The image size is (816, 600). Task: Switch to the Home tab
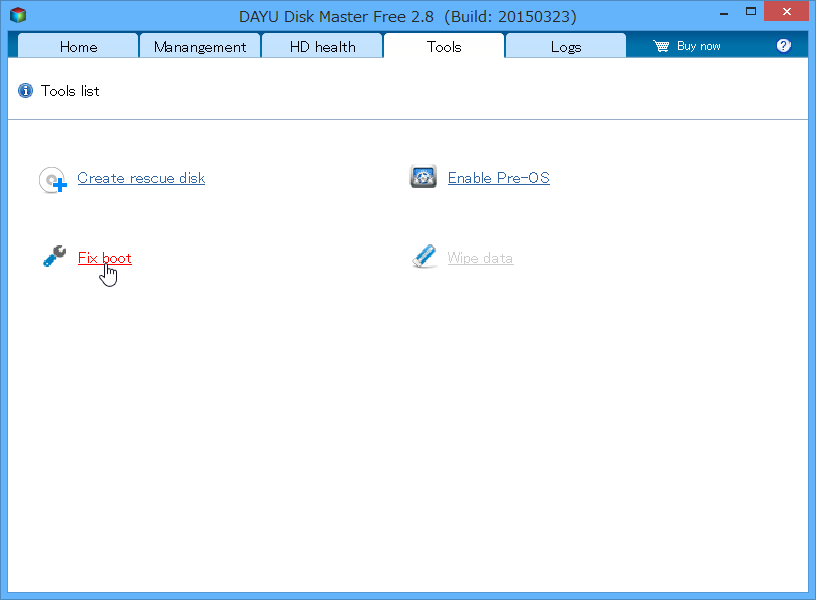pos(77,46)
